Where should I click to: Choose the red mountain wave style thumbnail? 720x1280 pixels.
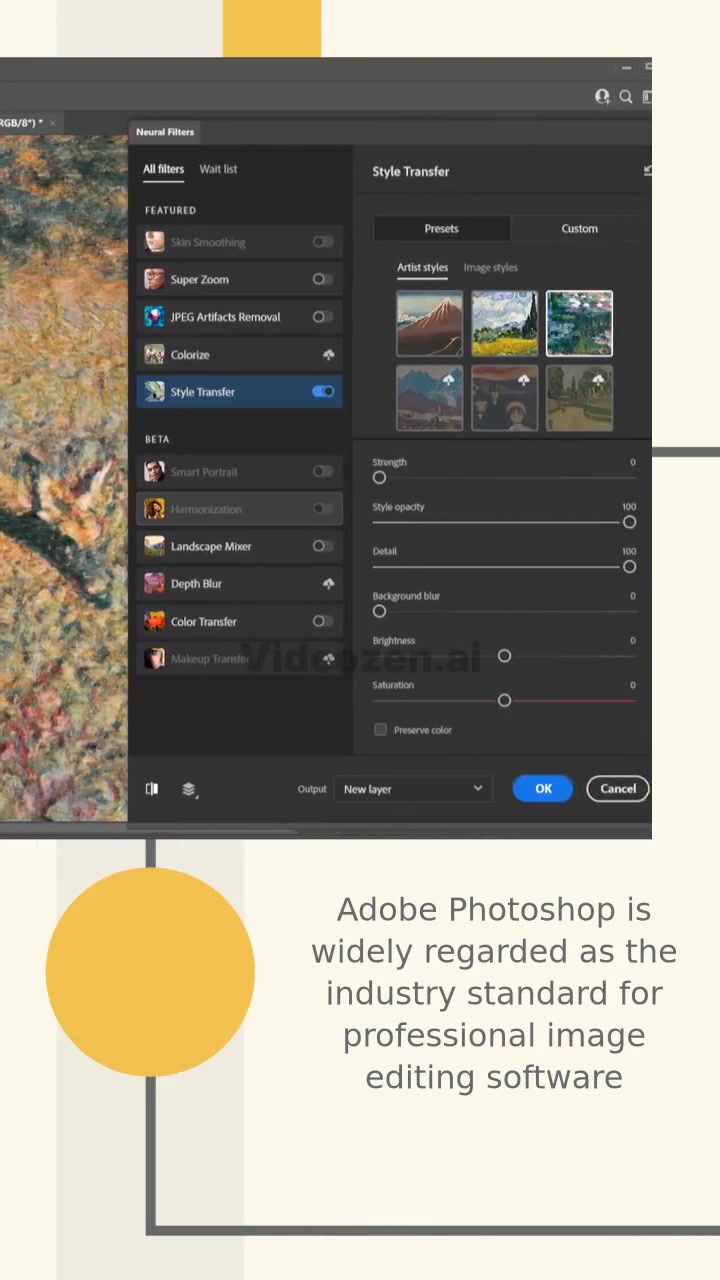tap(429, 324)
